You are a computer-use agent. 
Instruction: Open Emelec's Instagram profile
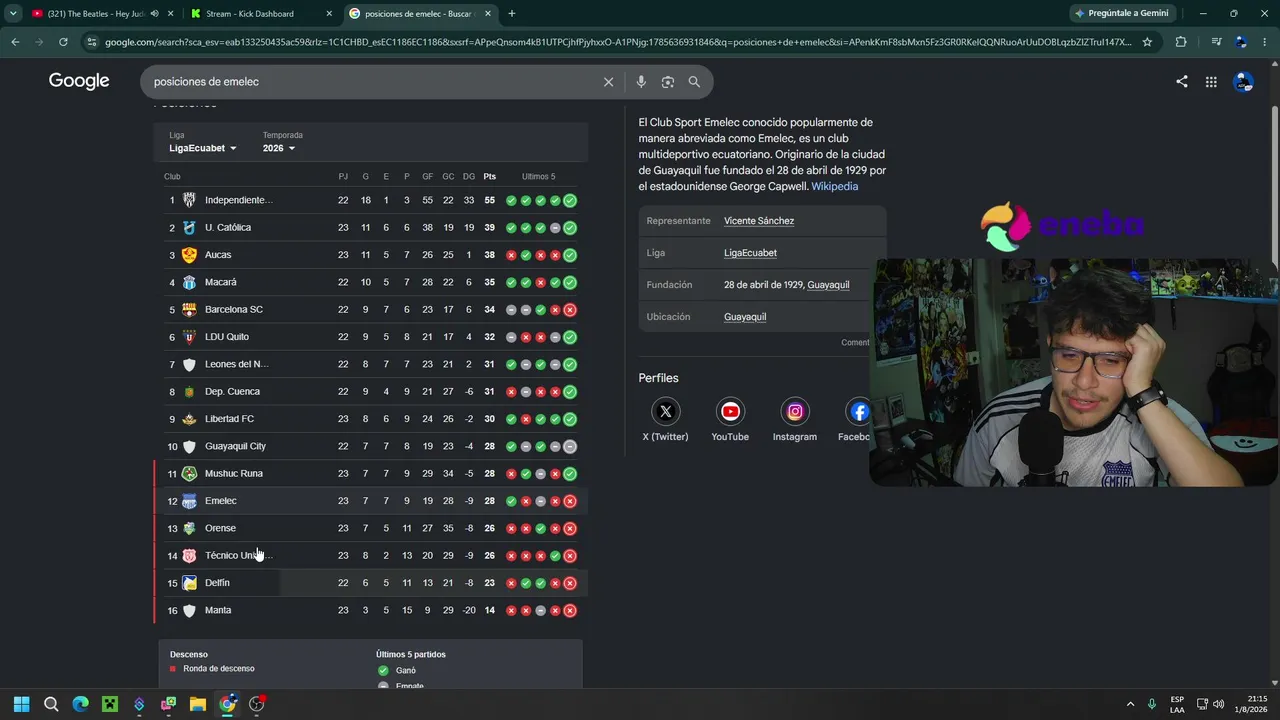click(795, 420)
